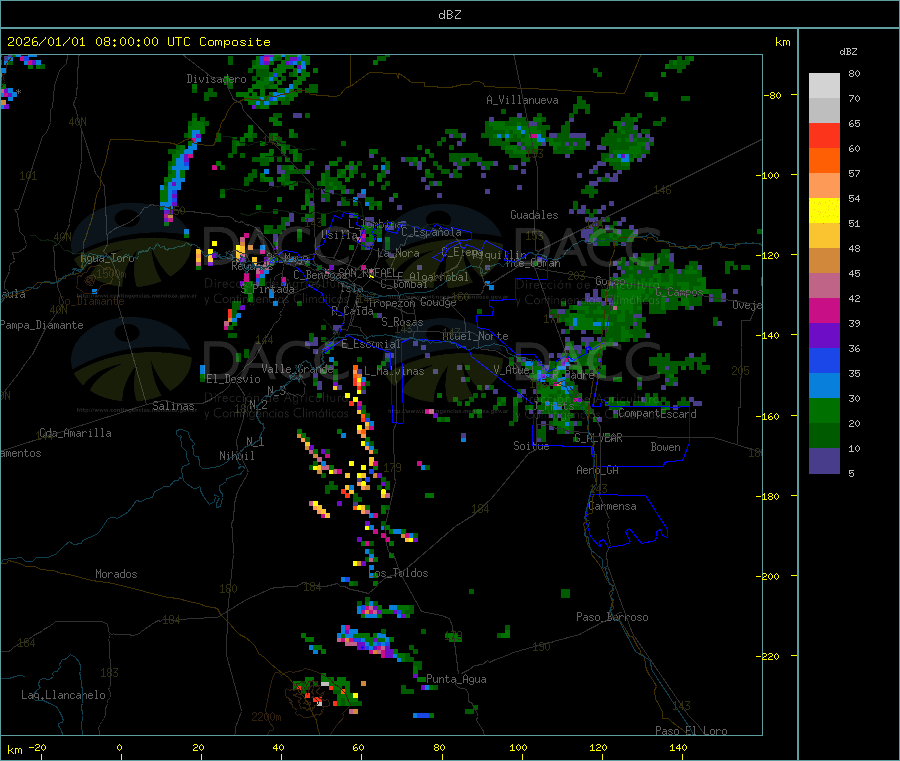Screen dimensions: 900x761
Task: Click the 'Aero_GA' map label
Action: tap(597, 470)
